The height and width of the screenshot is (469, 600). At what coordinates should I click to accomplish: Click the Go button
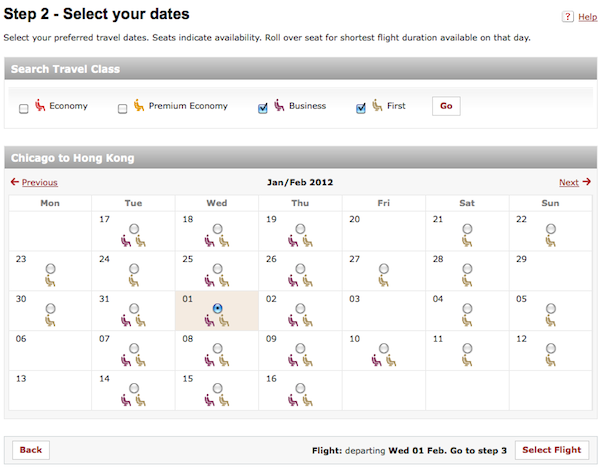coord(446,106)
